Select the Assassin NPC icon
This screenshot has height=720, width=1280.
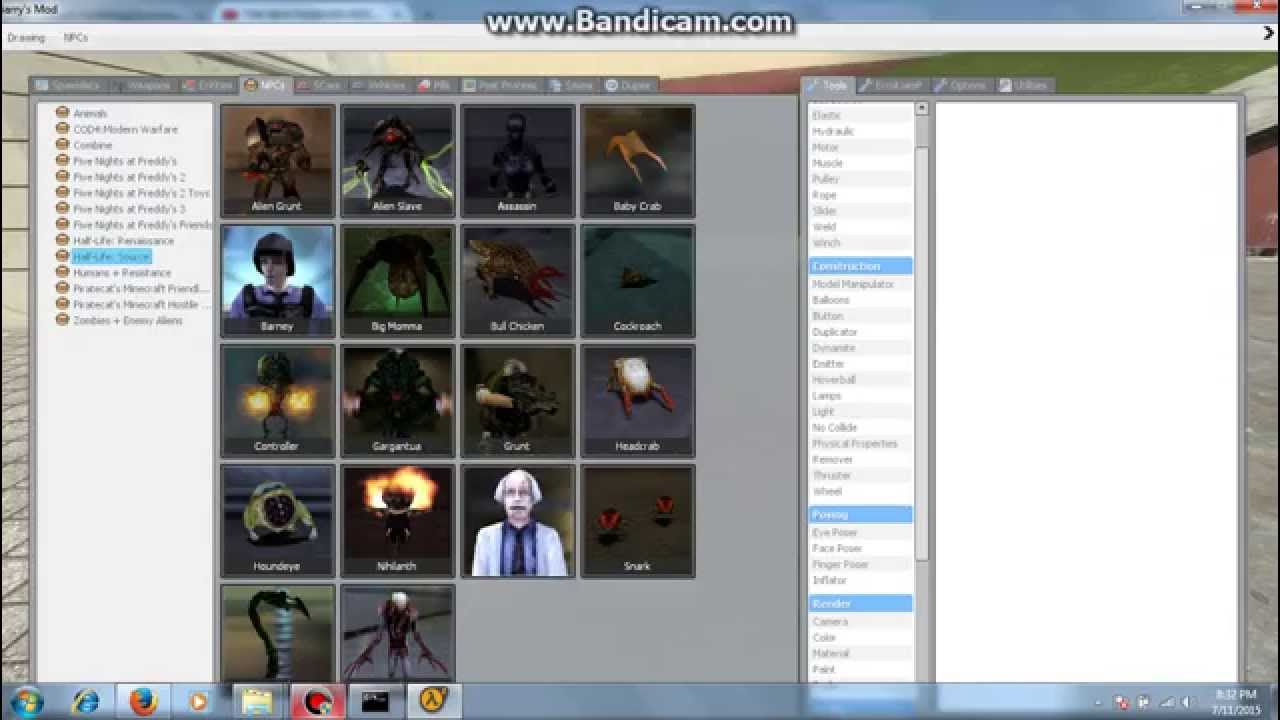pyautogui.click(x=517, y=161)
